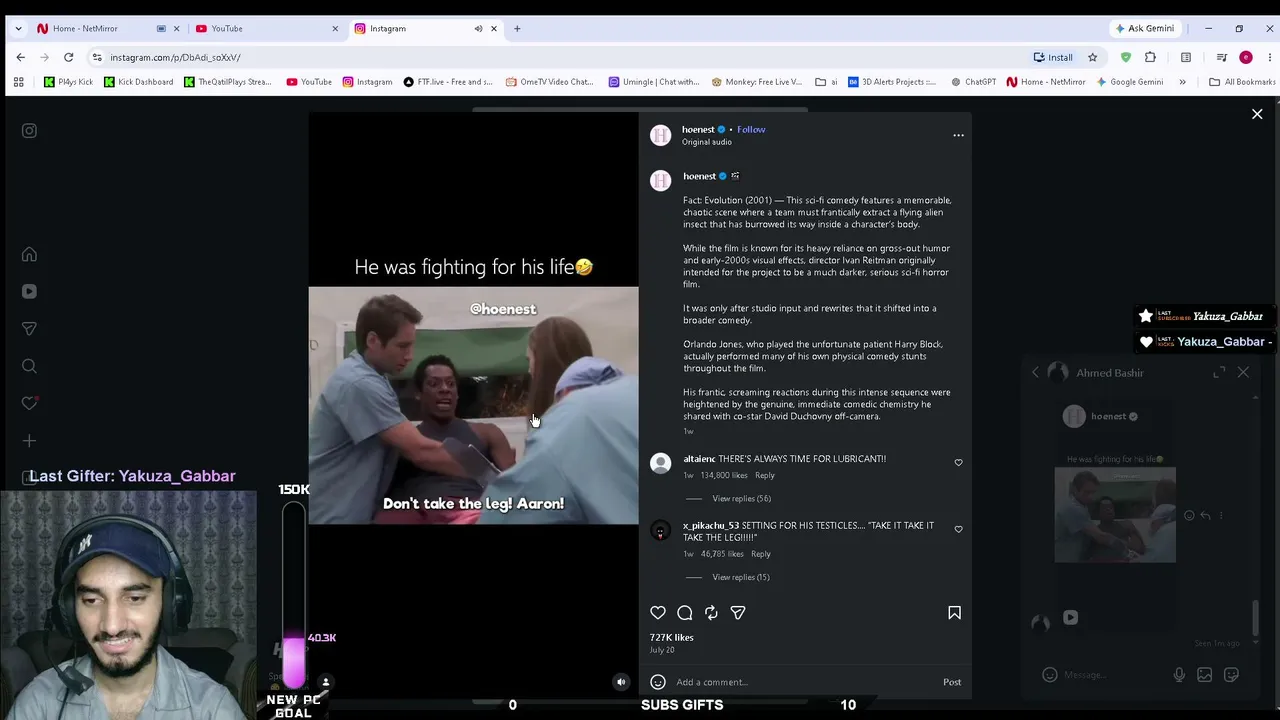
Task: Mute the Instagram tab audio
Action: (478, 28)
